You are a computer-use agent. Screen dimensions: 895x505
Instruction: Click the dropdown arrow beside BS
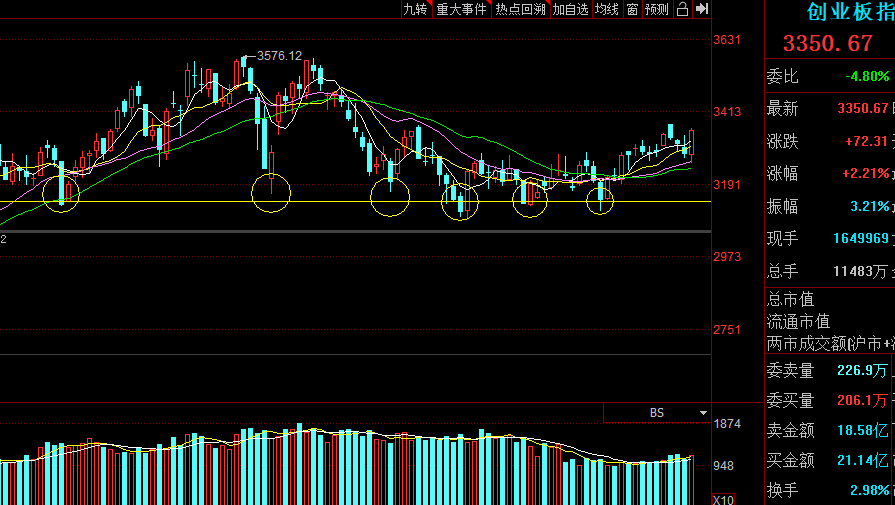click(x=703, y=412)
